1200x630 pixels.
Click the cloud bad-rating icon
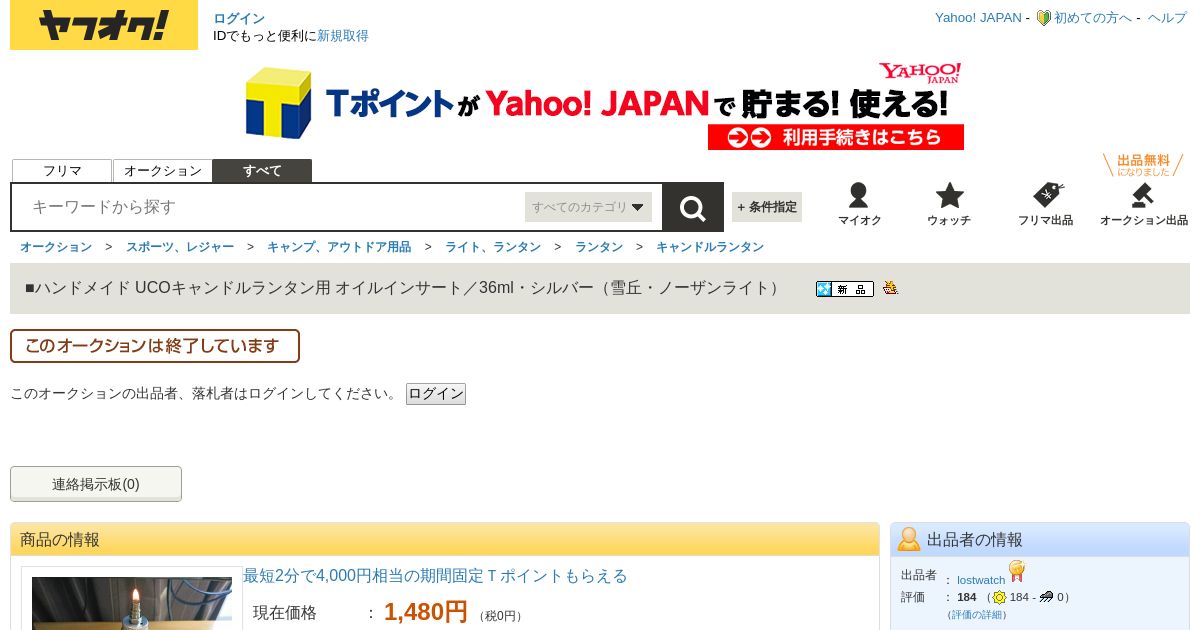[1046, 597]
